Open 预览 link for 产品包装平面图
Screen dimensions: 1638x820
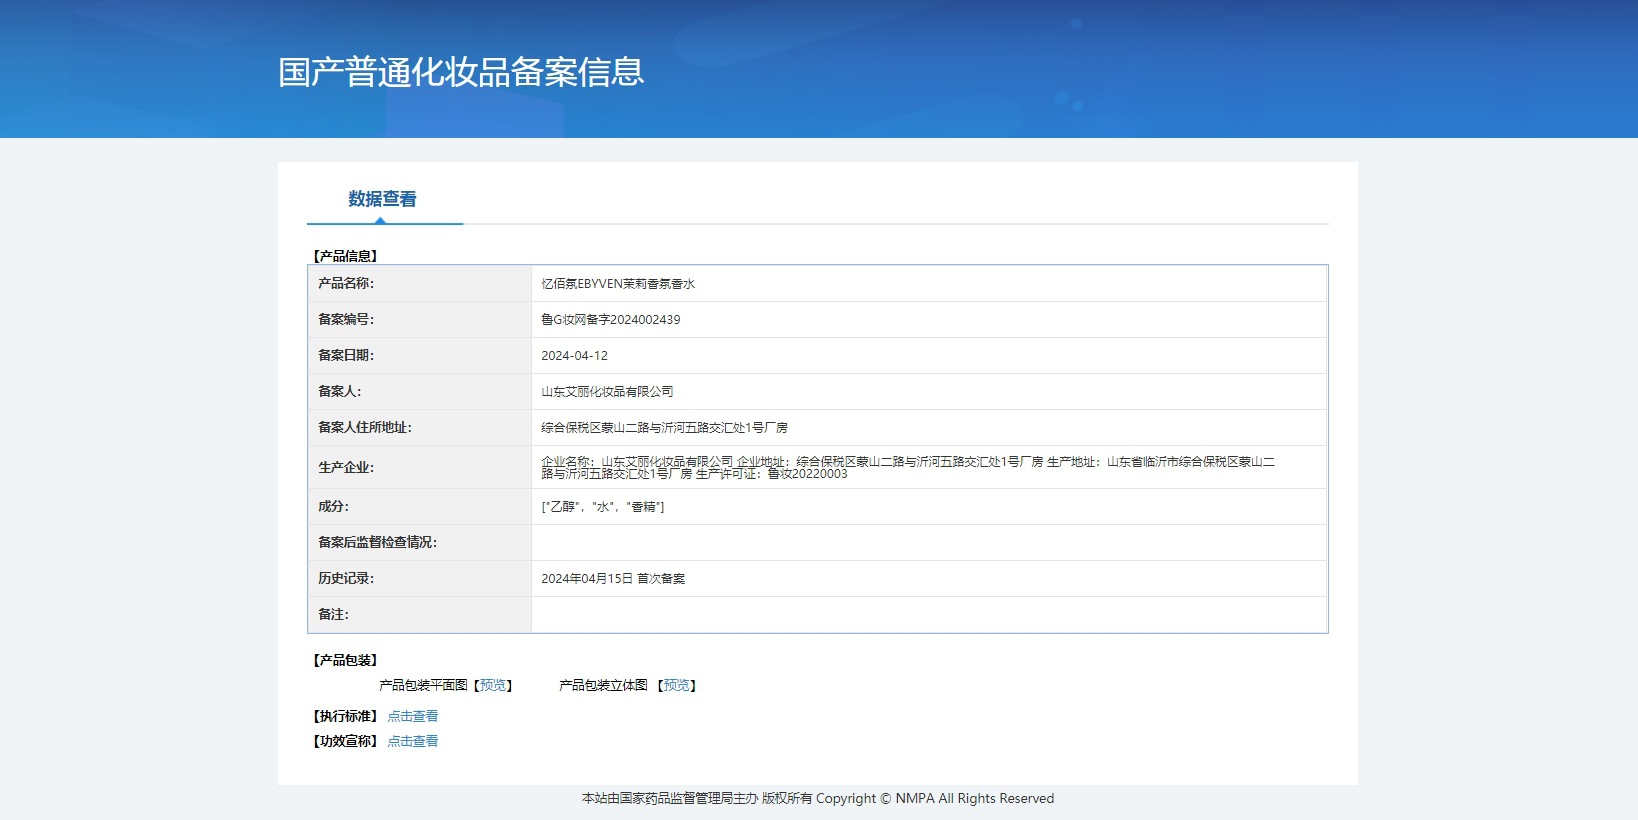[x=493, y=685]
